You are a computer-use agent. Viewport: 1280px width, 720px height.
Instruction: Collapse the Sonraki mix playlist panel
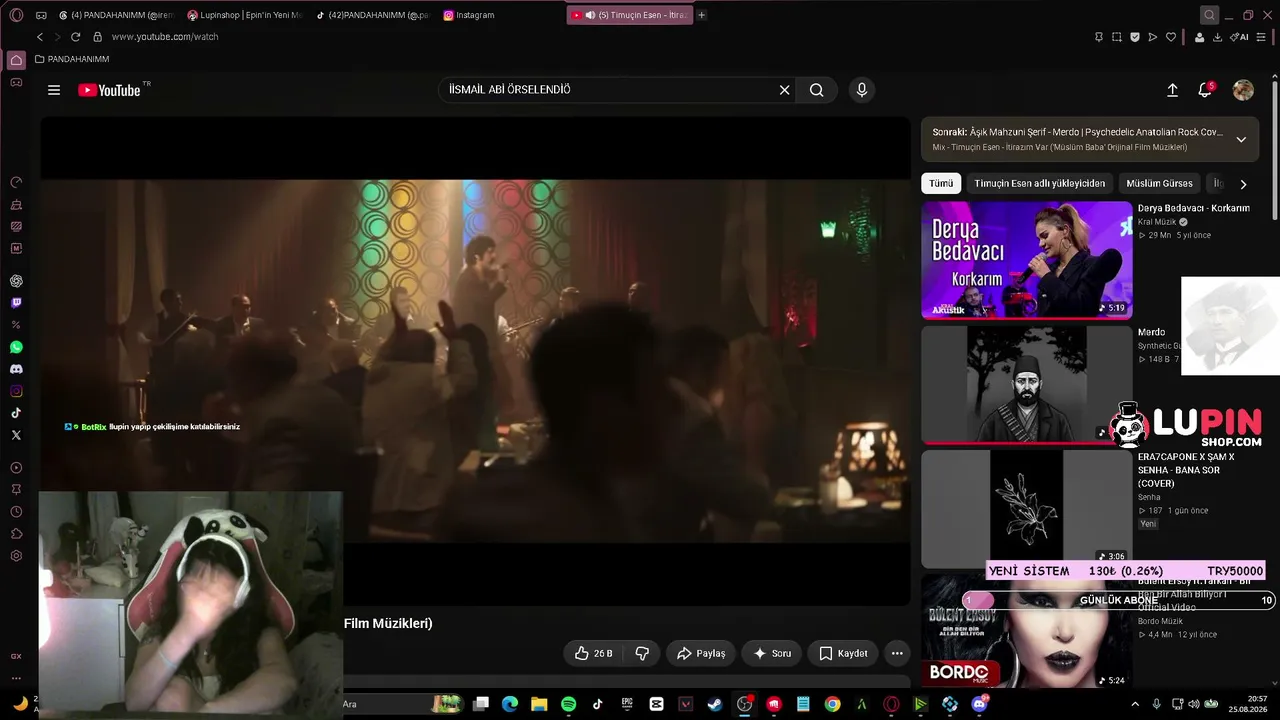1241,139
